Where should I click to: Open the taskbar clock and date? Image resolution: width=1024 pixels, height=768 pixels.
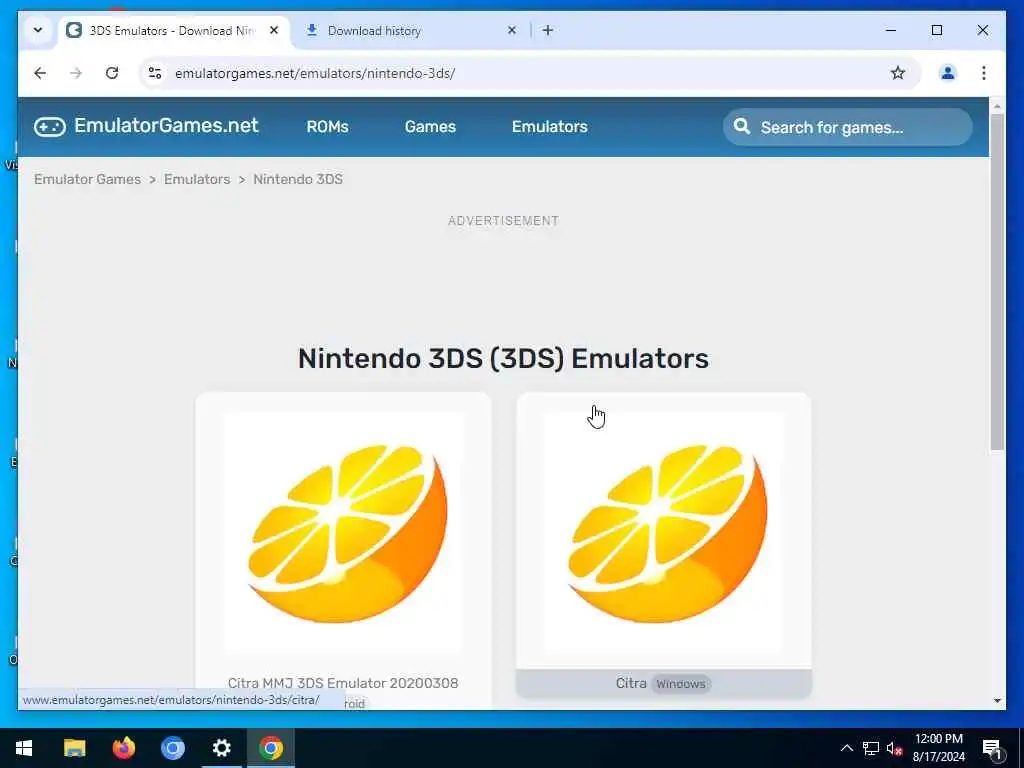(938, 748)
